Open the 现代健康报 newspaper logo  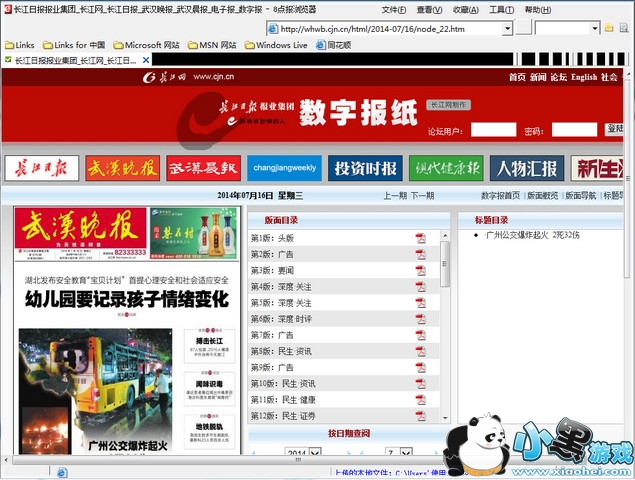[x=446, y=168]
